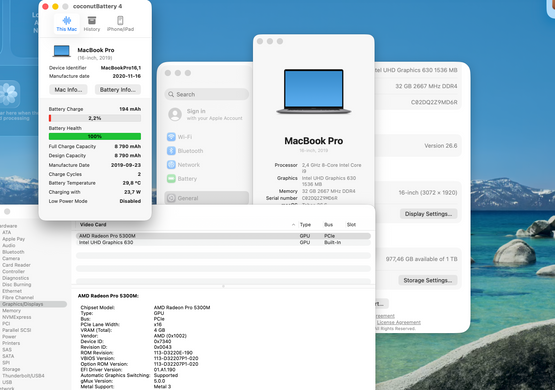Select Card Reader in System Information sidebar

coord(16,265)
